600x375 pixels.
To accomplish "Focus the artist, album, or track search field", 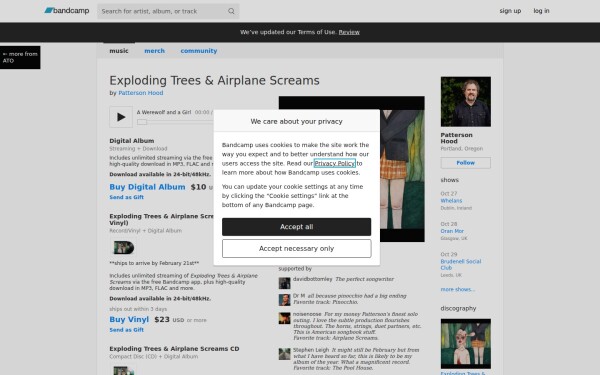I will pyautogui.click(x=168, y=11).
